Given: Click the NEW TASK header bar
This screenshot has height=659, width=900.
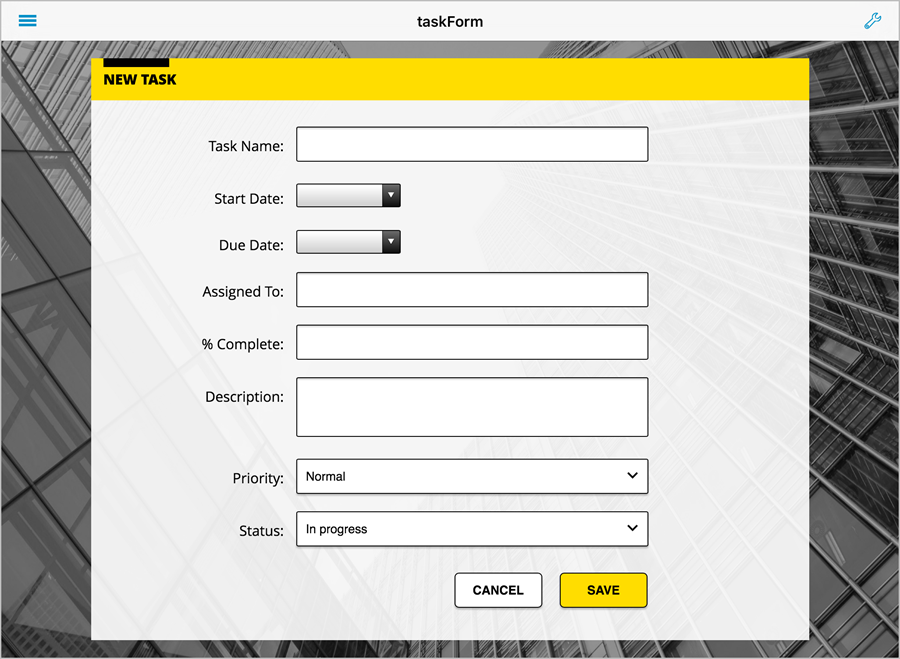Looking at the screenshot, I should click(x=450, y=80).
